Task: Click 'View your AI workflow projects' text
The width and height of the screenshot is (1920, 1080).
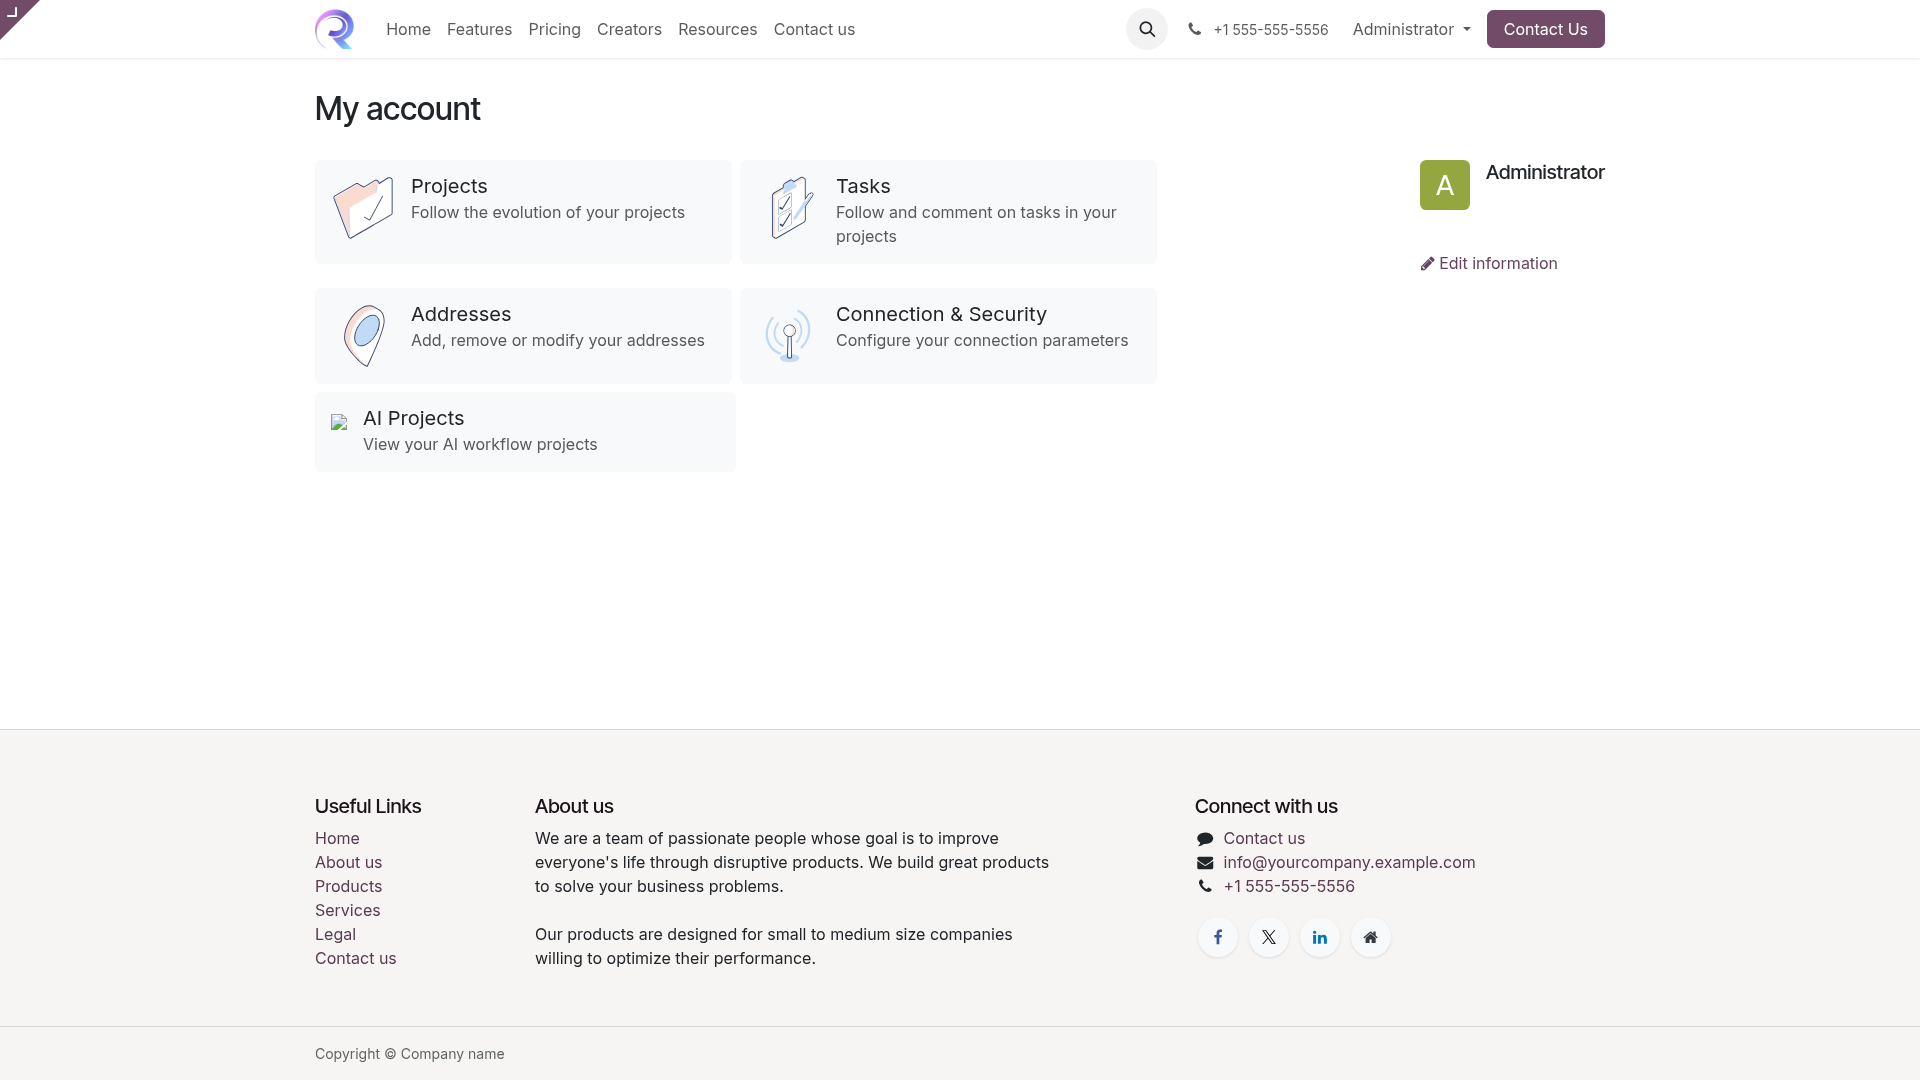Action: [480, 444]
